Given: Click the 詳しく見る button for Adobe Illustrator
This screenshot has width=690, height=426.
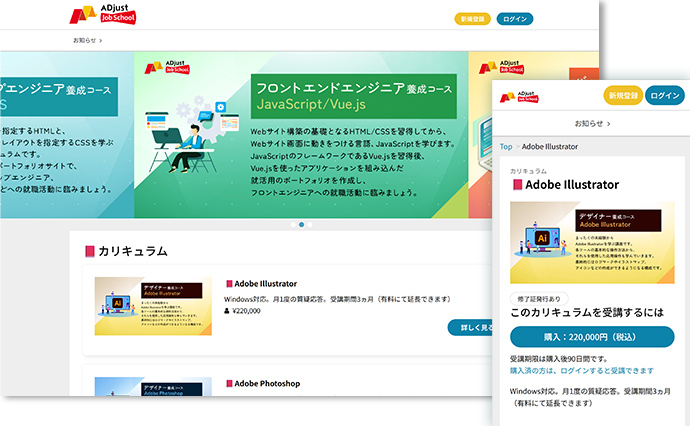Looking at the screenshot, I should 470,327.
